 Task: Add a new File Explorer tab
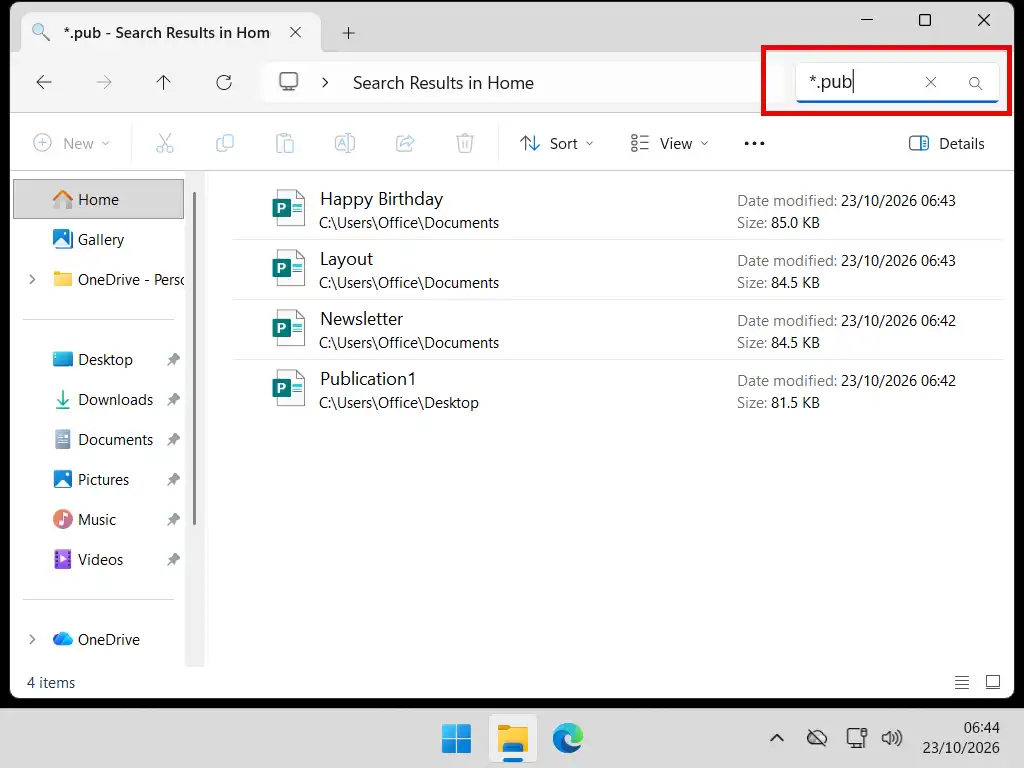point(349,33)
